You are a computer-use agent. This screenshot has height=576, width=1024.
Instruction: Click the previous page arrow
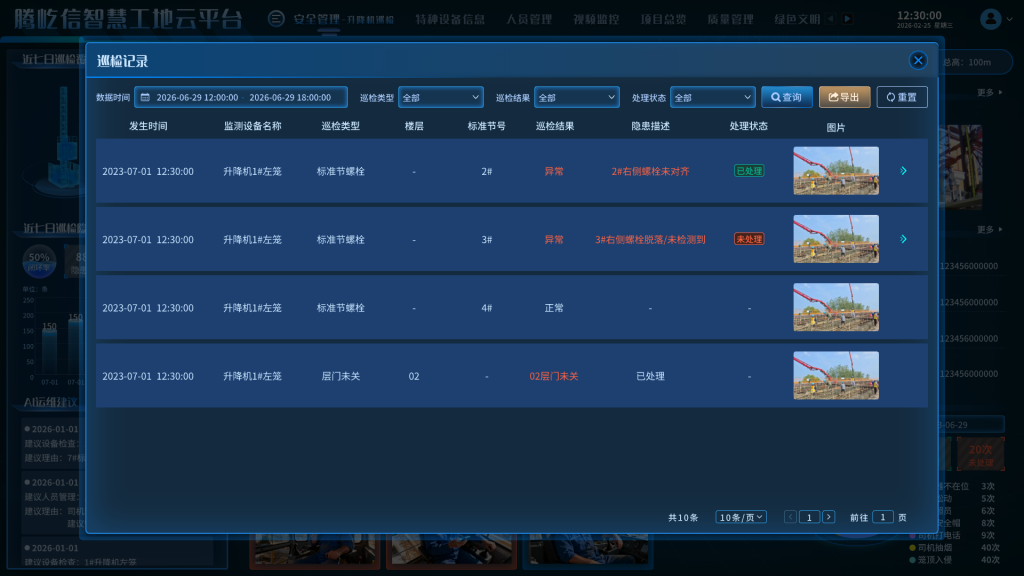click(x=791, y=517)
